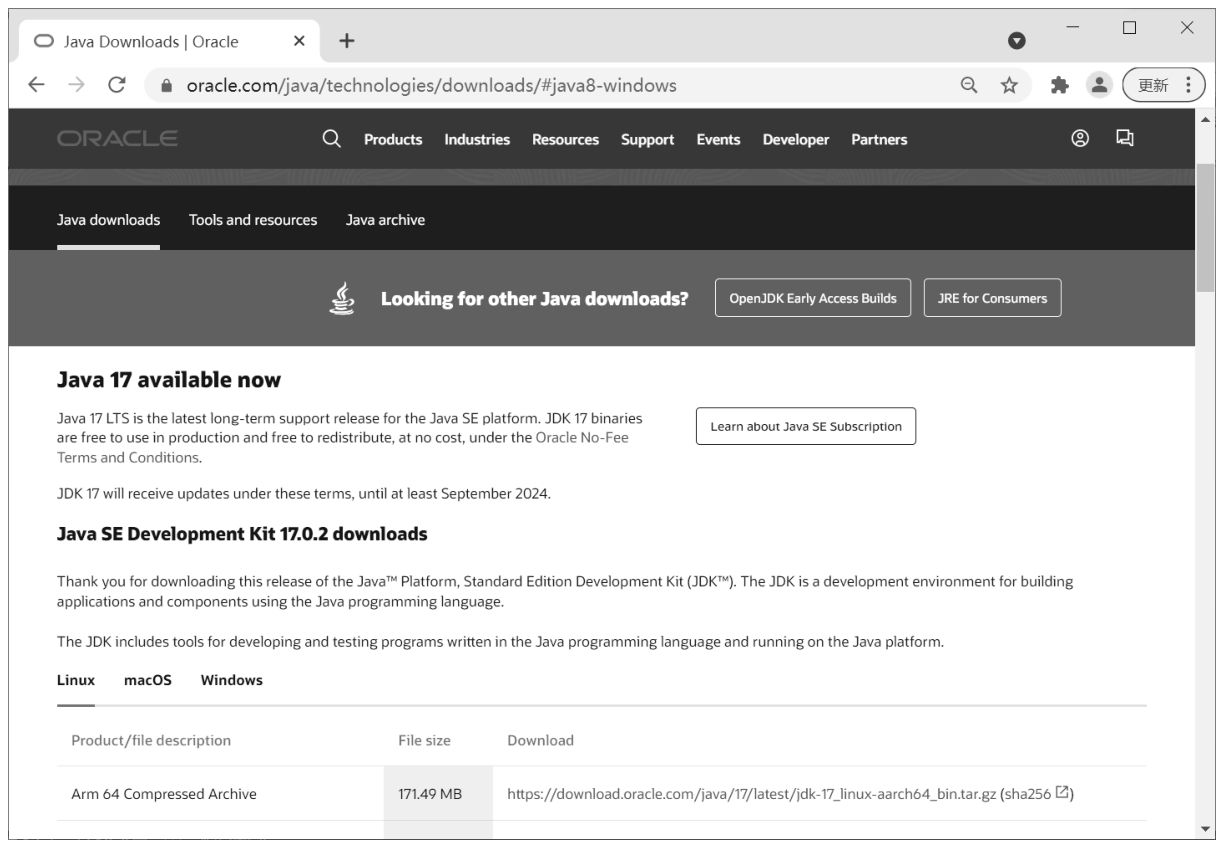Open the Developer menu
The width and height of the screenshot is (1224, 847).
[x=796, y=140]
